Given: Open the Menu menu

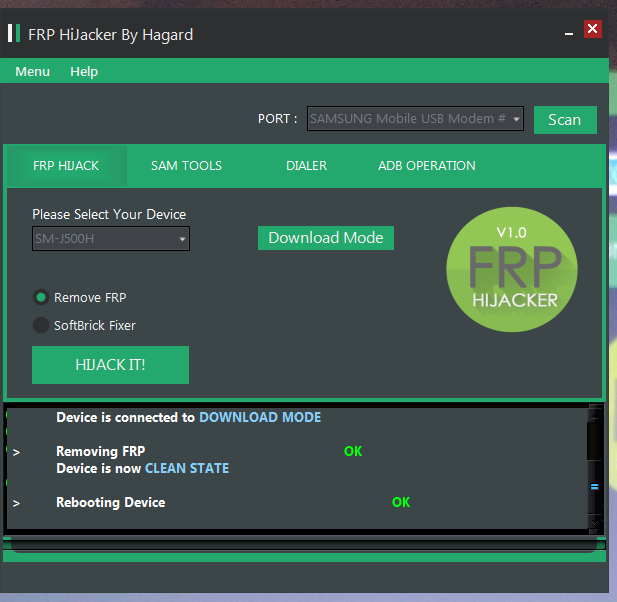Looking at the screenshot, I should [x=32, y=72].
